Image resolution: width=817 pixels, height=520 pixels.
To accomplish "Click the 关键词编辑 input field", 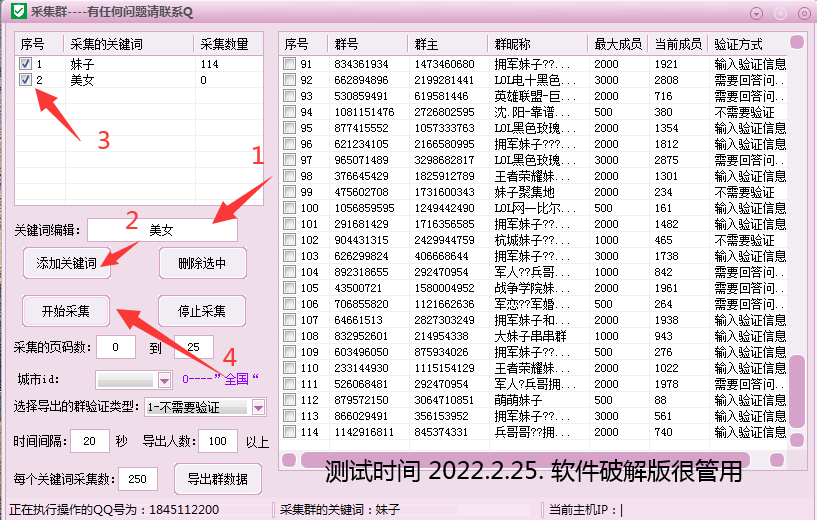I will pos(162,230).
